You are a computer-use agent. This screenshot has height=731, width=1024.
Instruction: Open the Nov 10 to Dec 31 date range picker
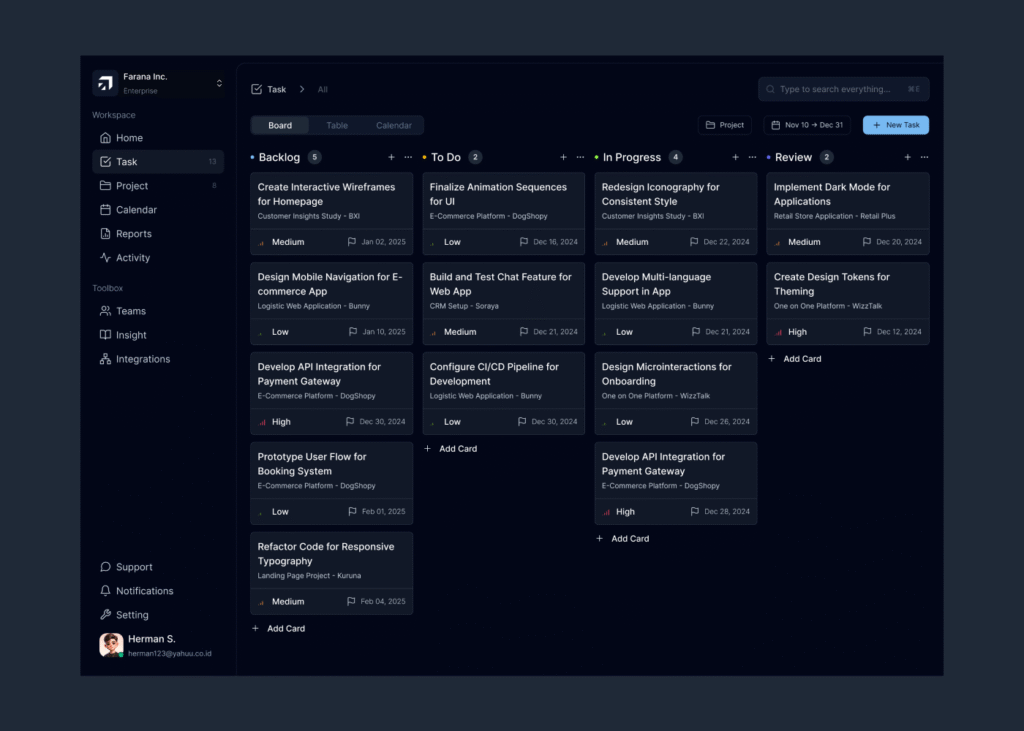[807, 125]
